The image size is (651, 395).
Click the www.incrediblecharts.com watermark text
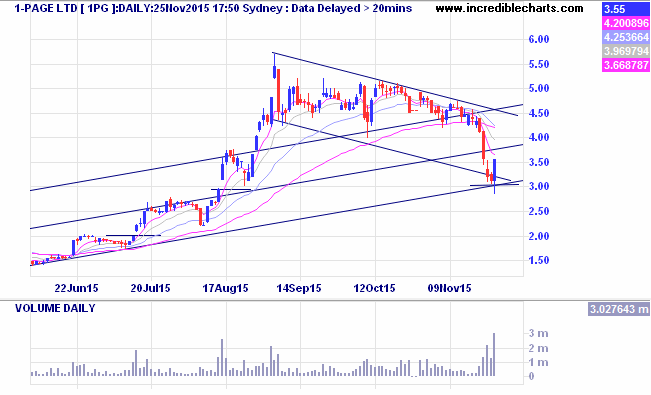tap(509, 8)
